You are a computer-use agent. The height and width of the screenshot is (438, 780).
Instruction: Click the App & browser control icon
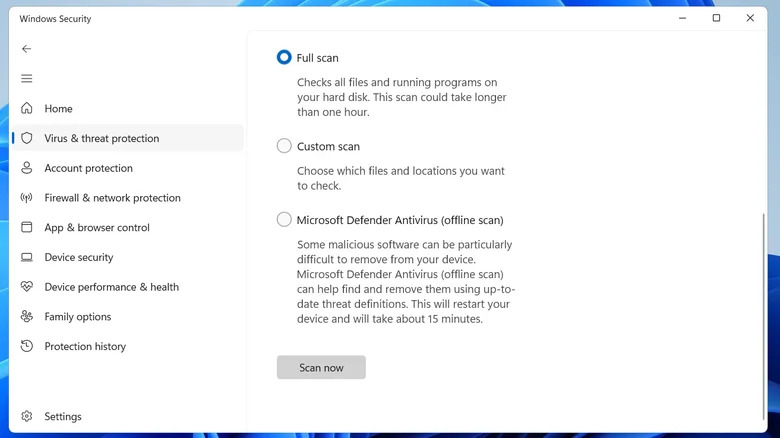click(x=26, y=228)
